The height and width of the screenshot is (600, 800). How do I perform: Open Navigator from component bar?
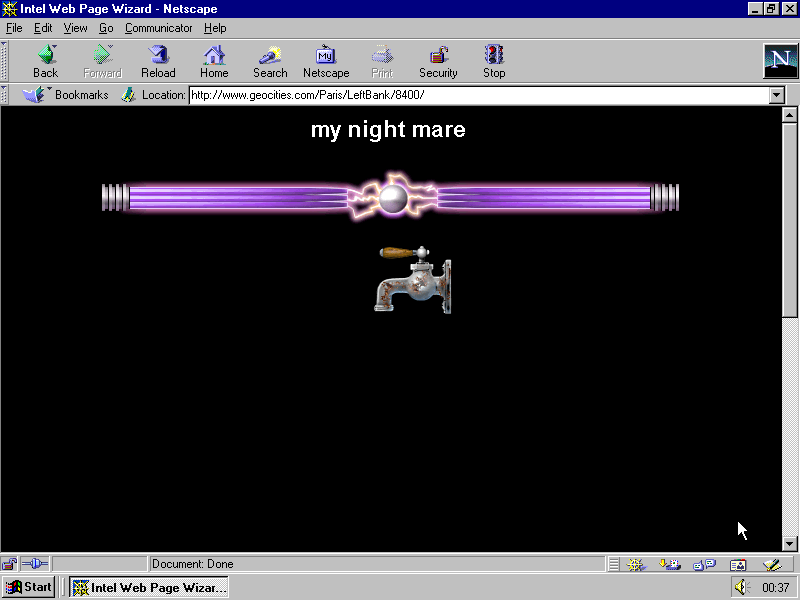point(636,564)
